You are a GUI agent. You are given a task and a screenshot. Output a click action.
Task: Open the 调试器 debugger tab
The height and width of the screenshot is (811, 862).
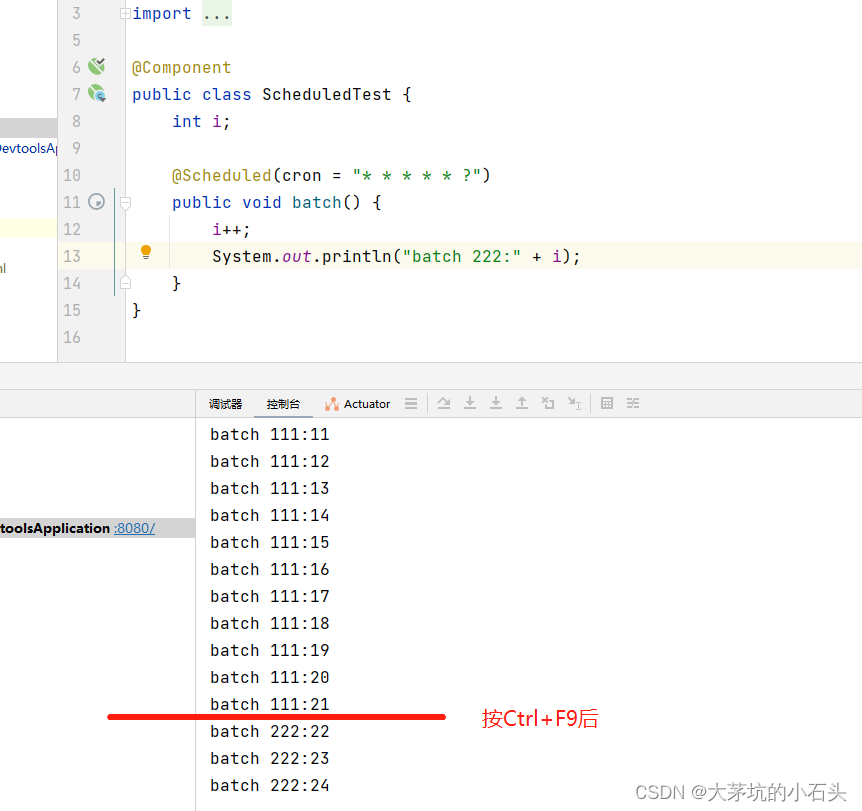point(225,404)
